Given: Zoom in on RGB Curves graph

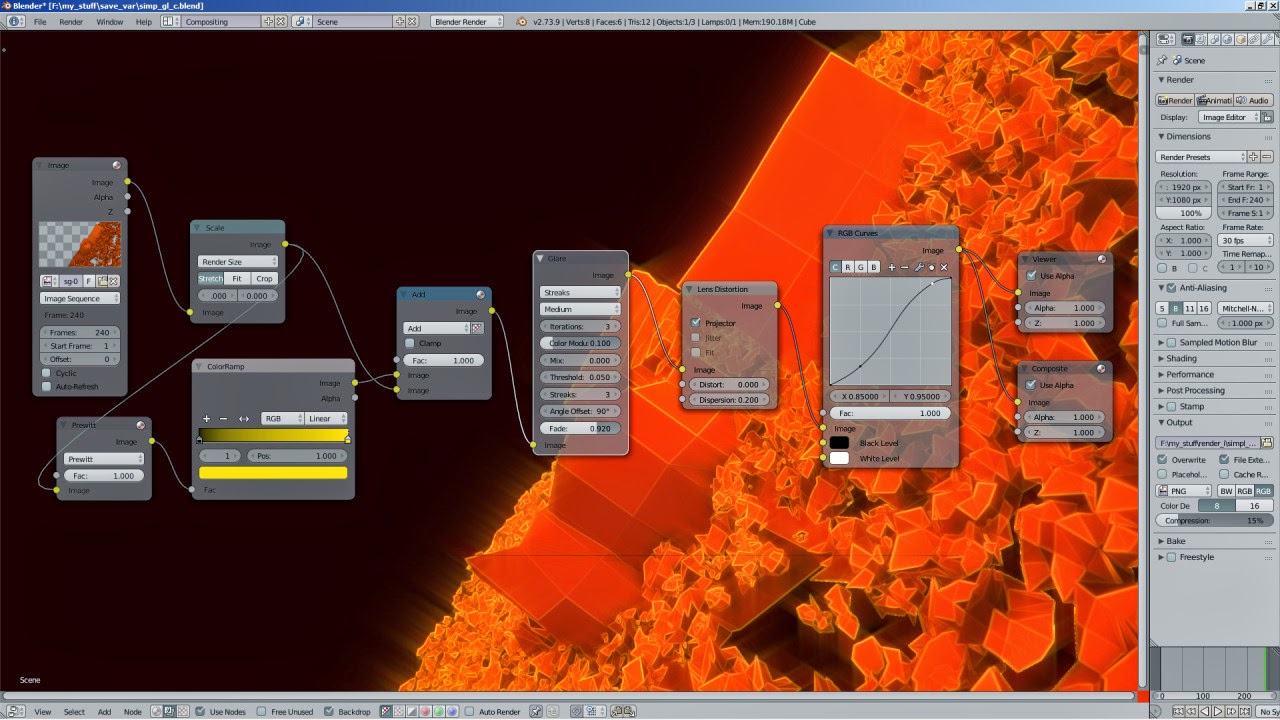Looking at the screenshot, I should pos(891,267).
